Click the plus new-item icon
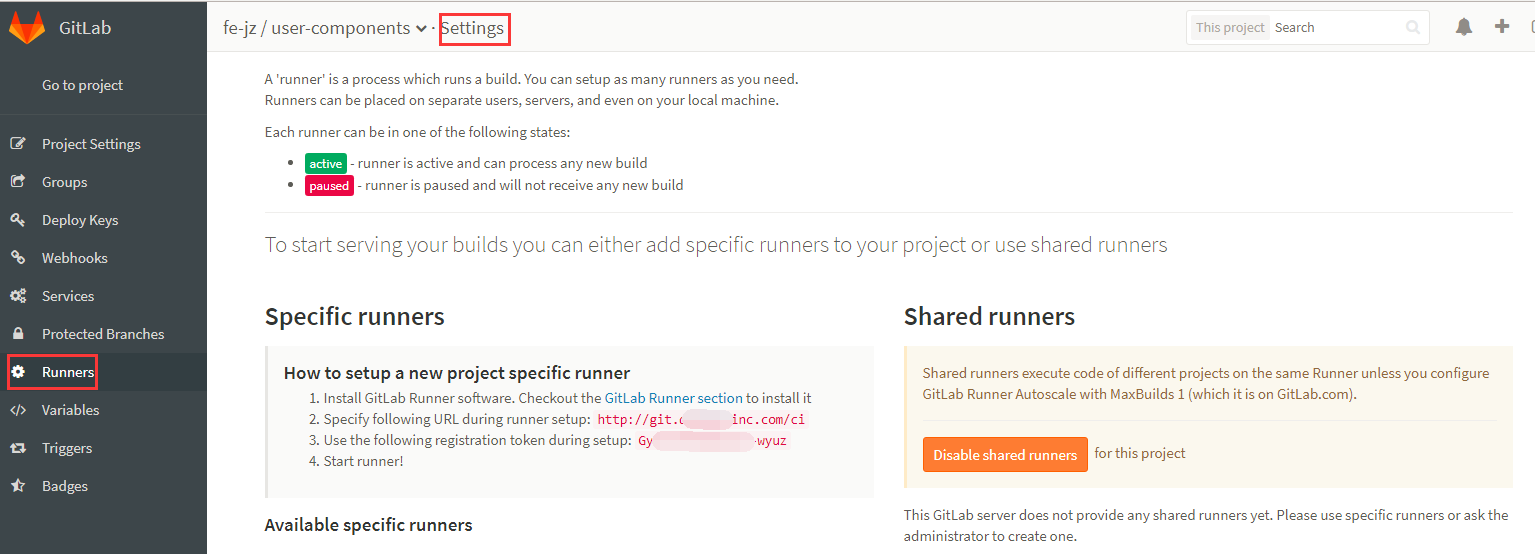The width and height of the screenshot is (1535, 554). (1502, 27)
